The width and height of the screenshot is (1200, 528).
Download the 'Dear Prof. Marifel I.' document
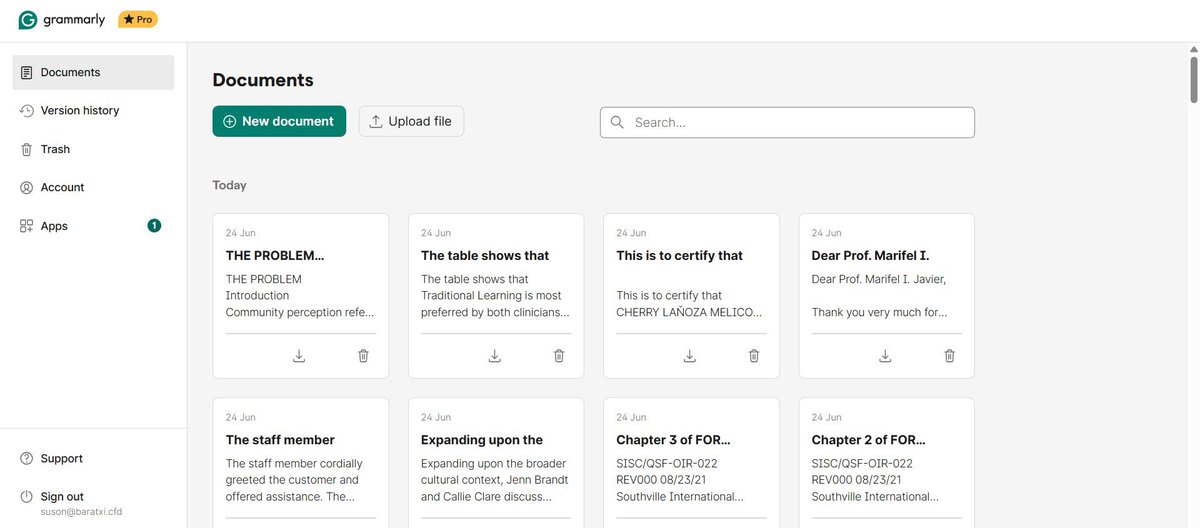click(x=885, y=356)
